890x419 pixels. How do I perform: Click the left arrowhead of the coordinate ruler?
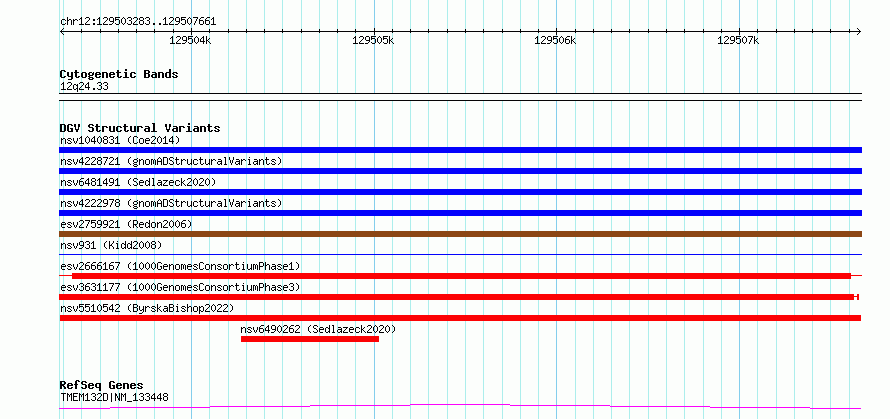tap(62, 31)
